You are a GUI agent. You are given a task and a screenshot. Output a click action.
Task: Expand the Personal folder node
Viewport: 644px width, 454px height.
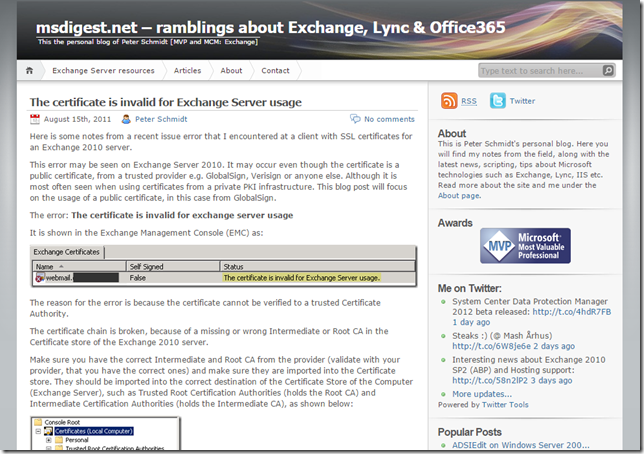[48, 440]
